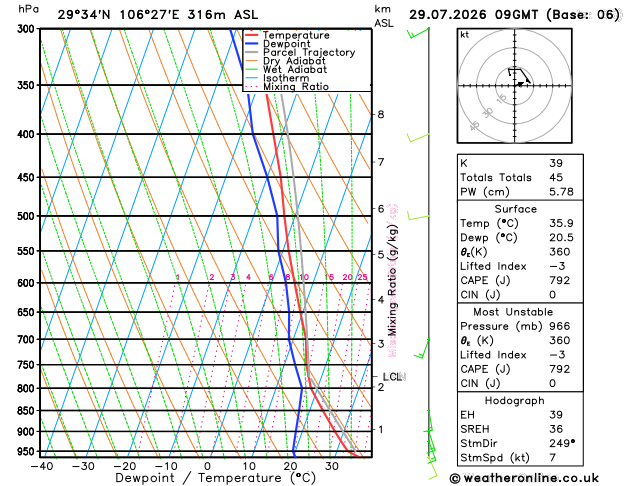The height and width of the screenshot is (486, 629).
Task: Click the StmDir value 249°
Action: (562, 443)
